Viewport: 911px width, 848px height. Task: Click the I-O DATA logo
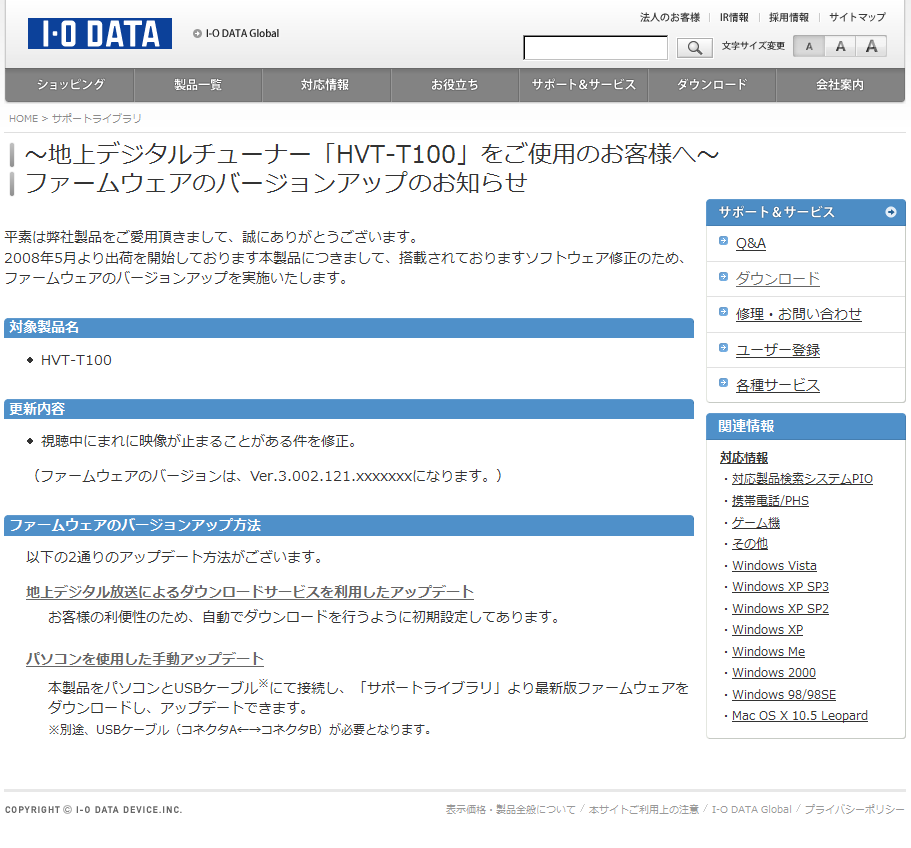coord(100,34)
